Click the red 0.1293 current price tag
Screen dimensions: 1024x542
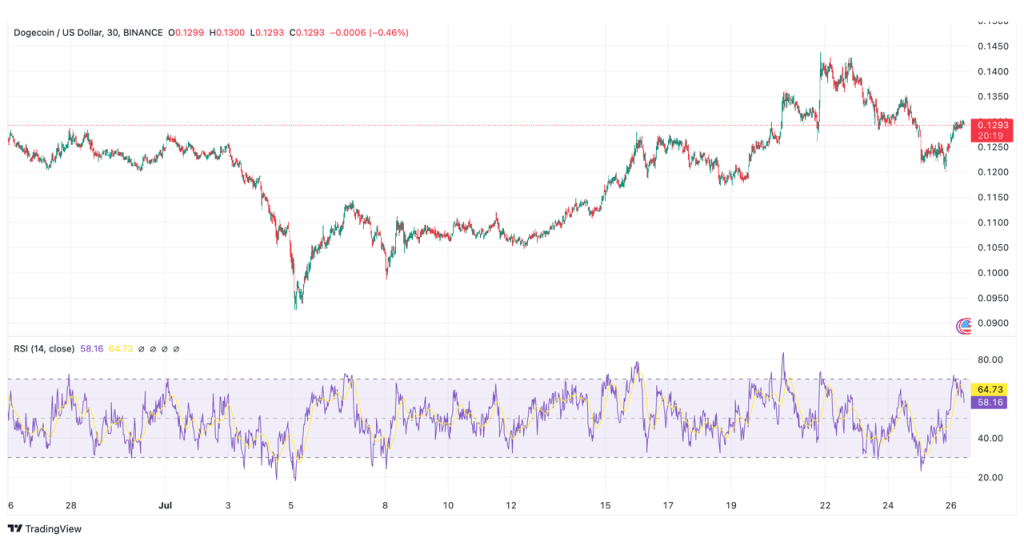click(991, 125)
